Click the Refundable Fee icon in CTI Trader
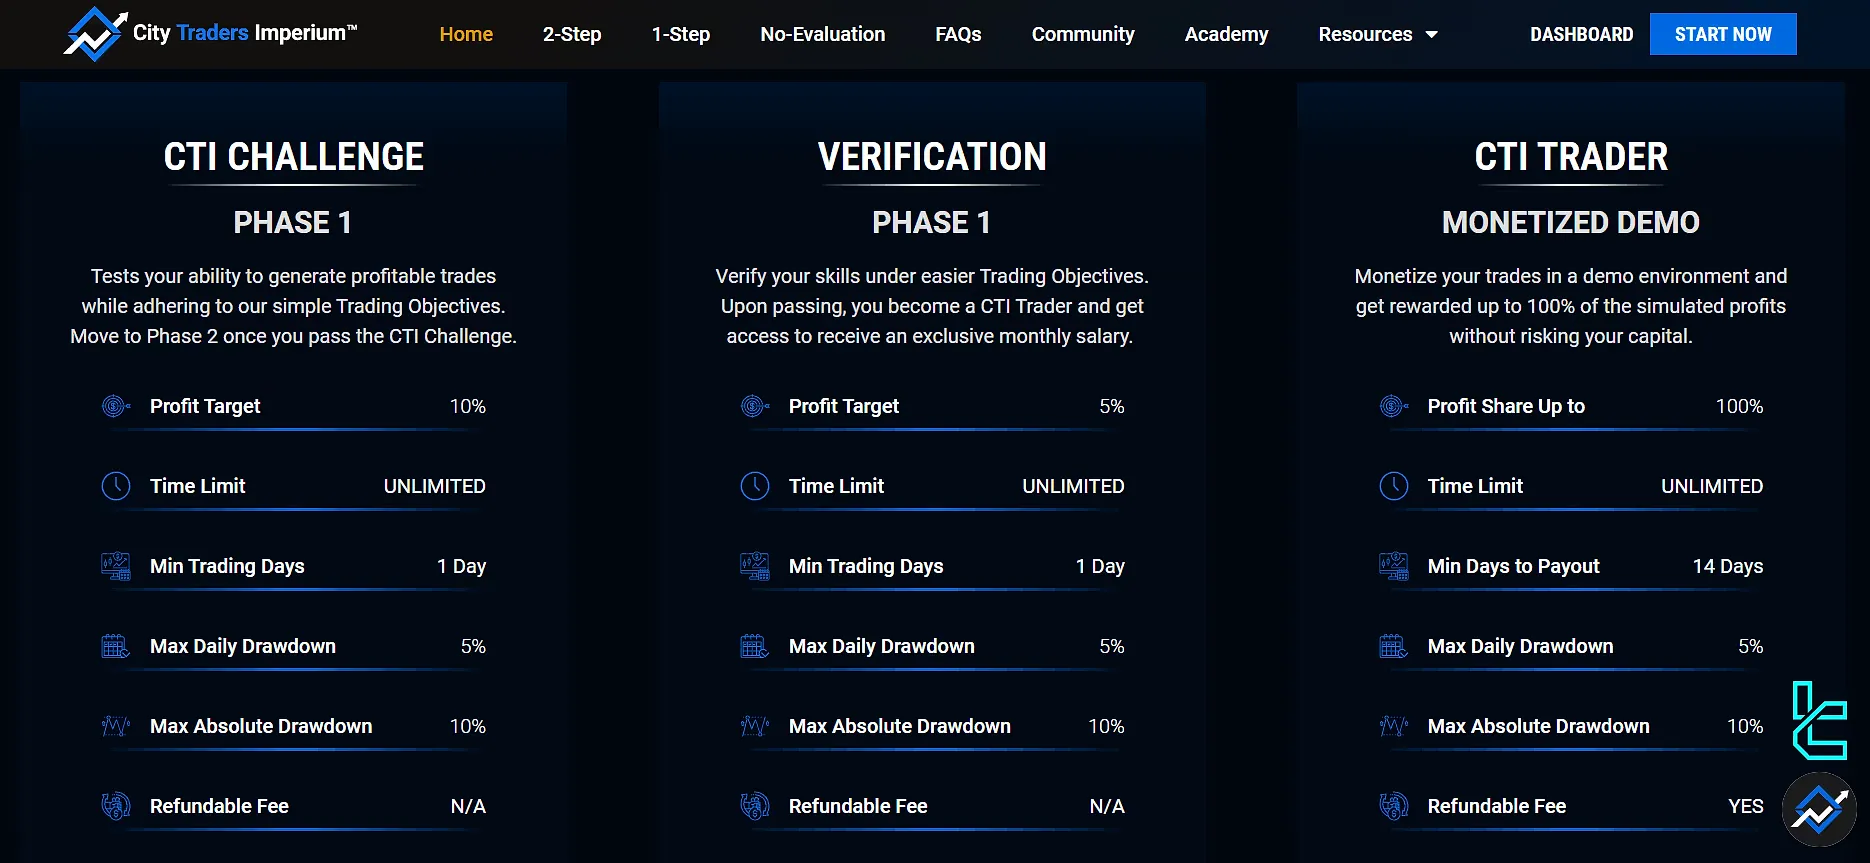 click(x=1394, y=806)
